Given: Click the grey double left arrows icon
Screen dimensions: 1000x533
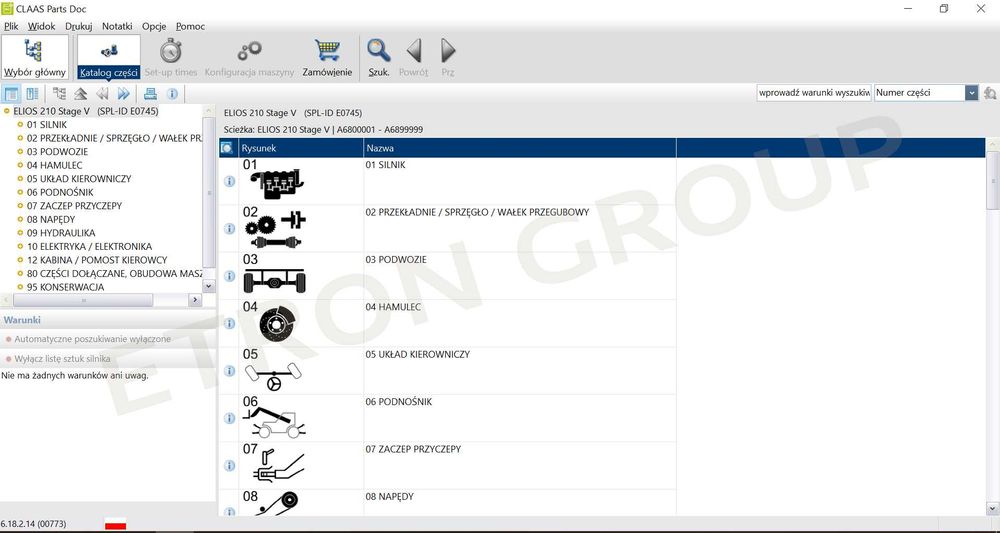Looking at the screenshot, I should coord(102,94).
